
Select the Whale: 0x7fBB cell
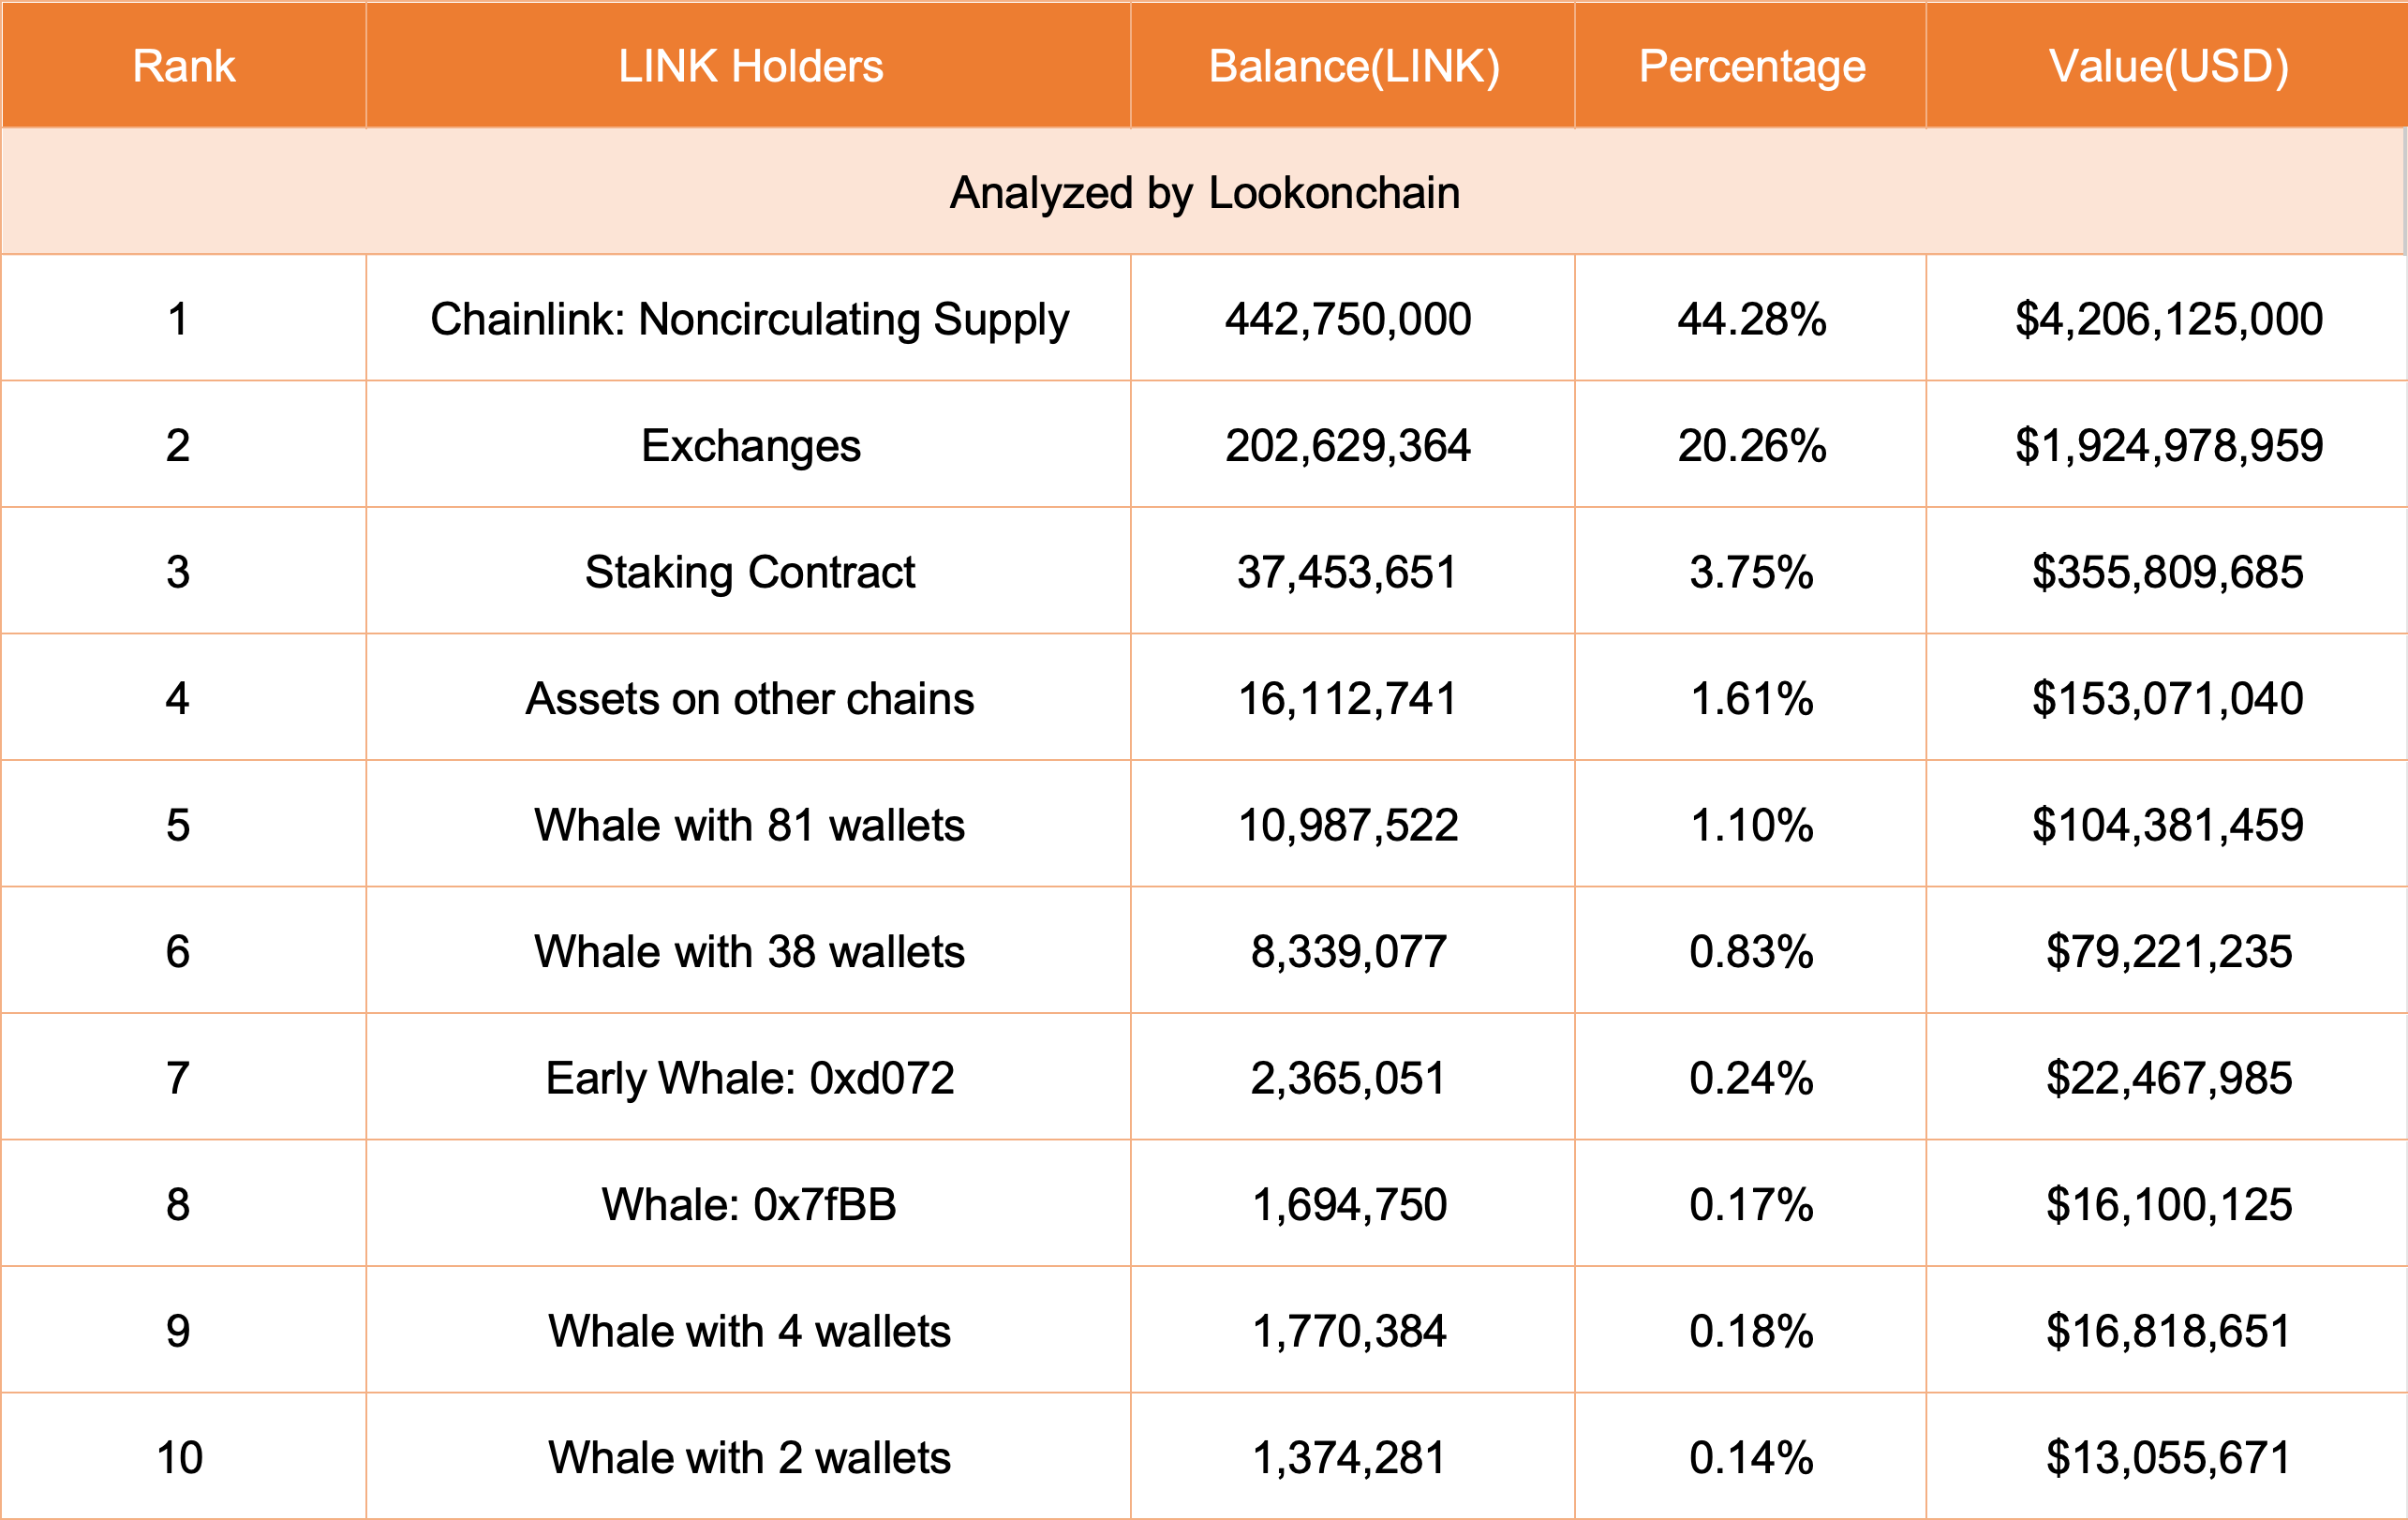[749, 1204]
